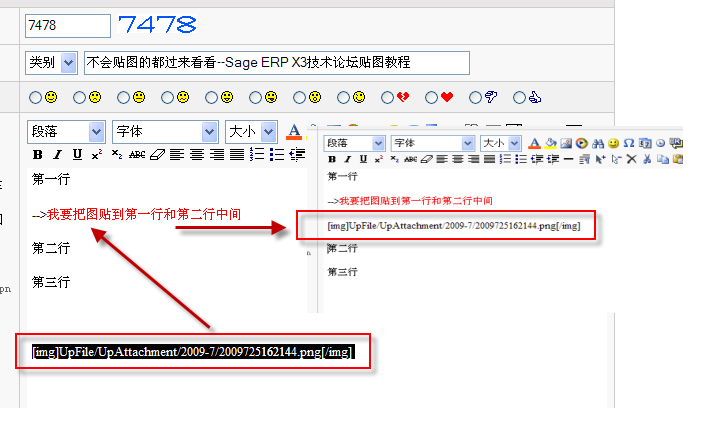The height and width of the screenshot is (432, 704).
Task: Click the find binoculars icon in right toolbar
Action: (x=597, y=143)
